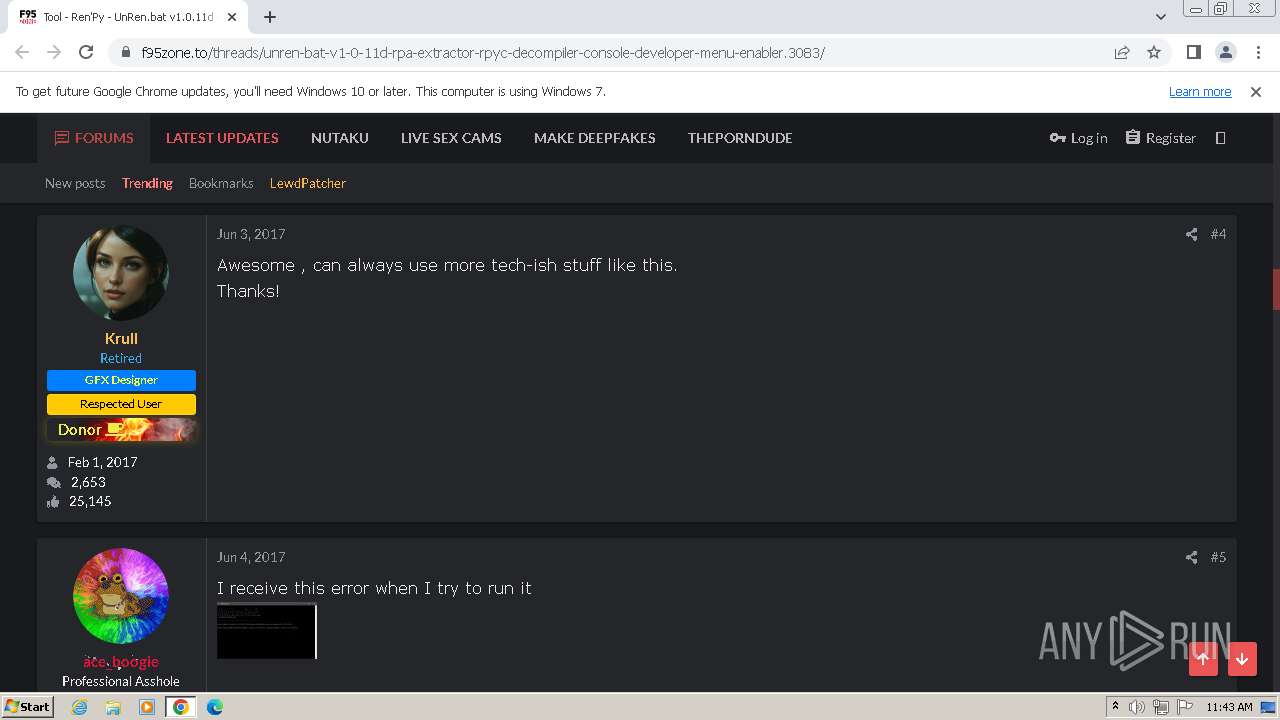Open the Chrome profile avatar
The width and height of the screenshot is (1280, 720).
pyautogui.click(x=1225, y=52)
